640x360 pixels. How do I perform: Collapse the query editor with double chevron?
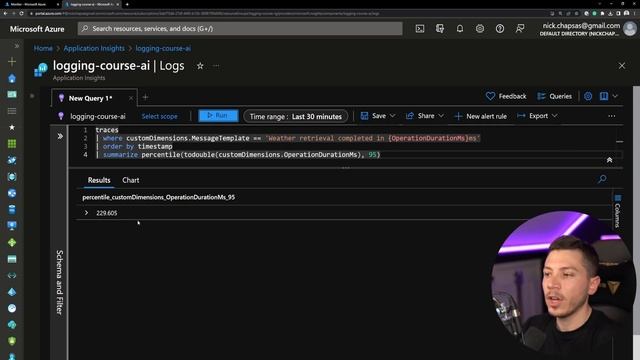609,160
